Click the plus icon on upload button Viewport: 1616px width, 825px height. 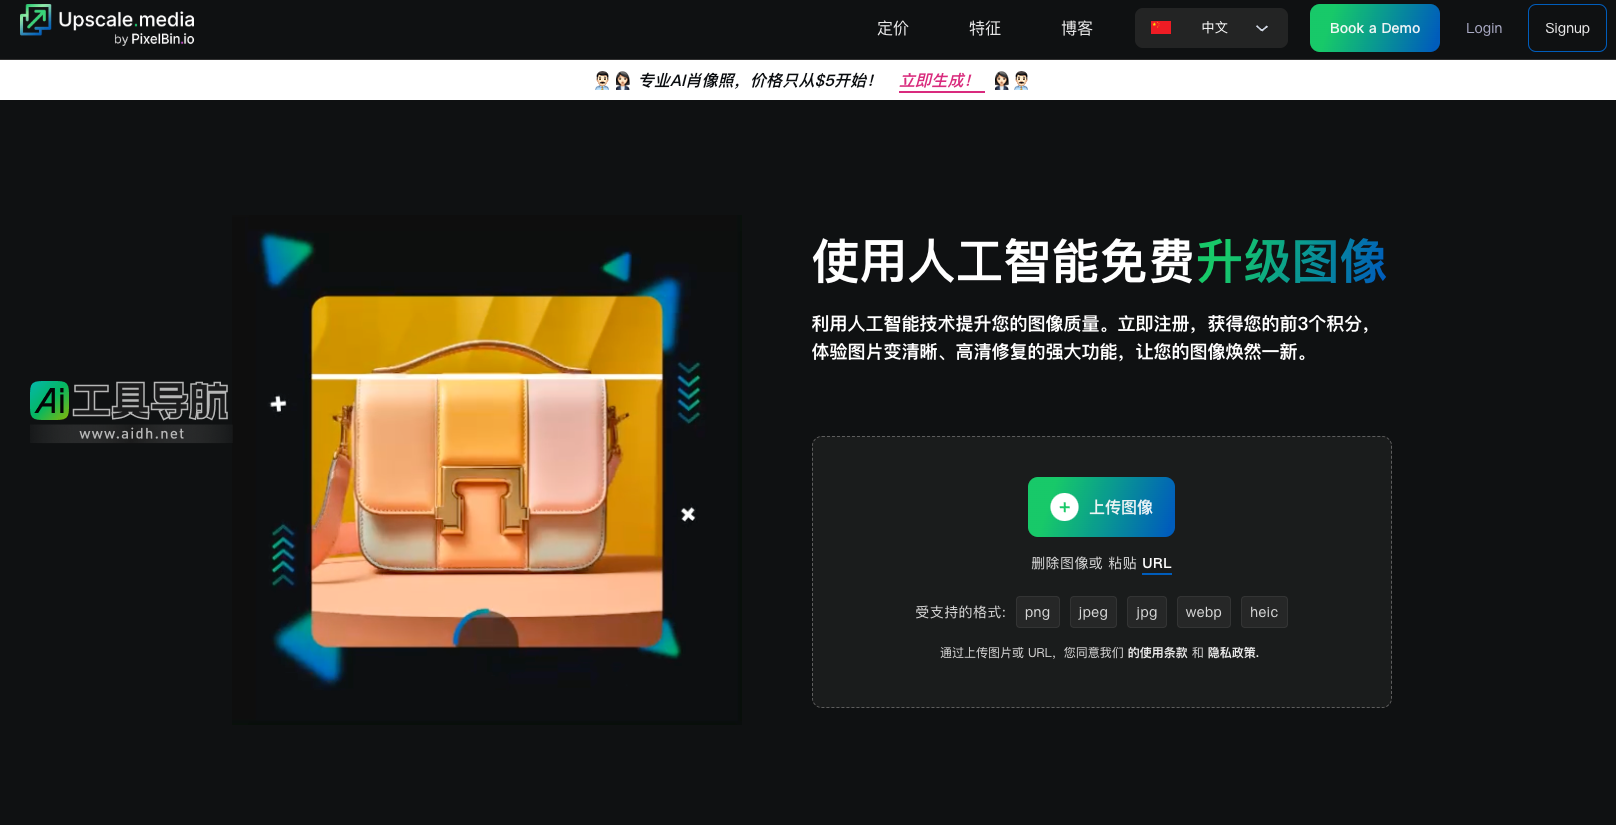pyautogui.click(x=1064, y=507)
